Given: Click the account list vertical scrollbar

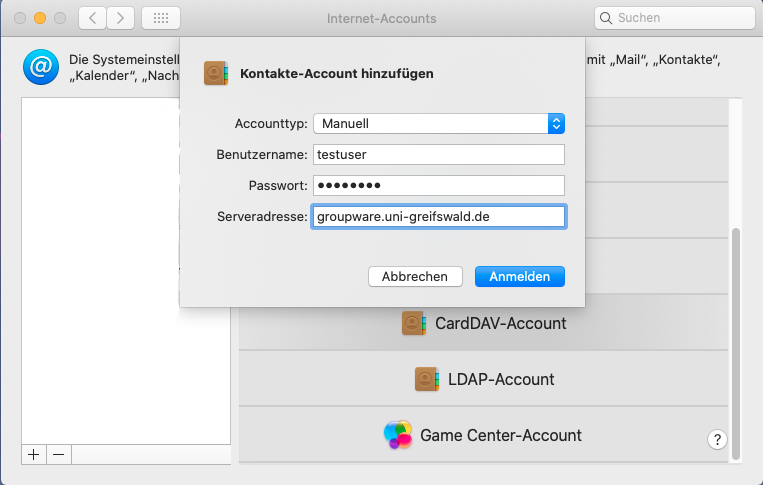Looking at the screenshot, I should (737, 340).
